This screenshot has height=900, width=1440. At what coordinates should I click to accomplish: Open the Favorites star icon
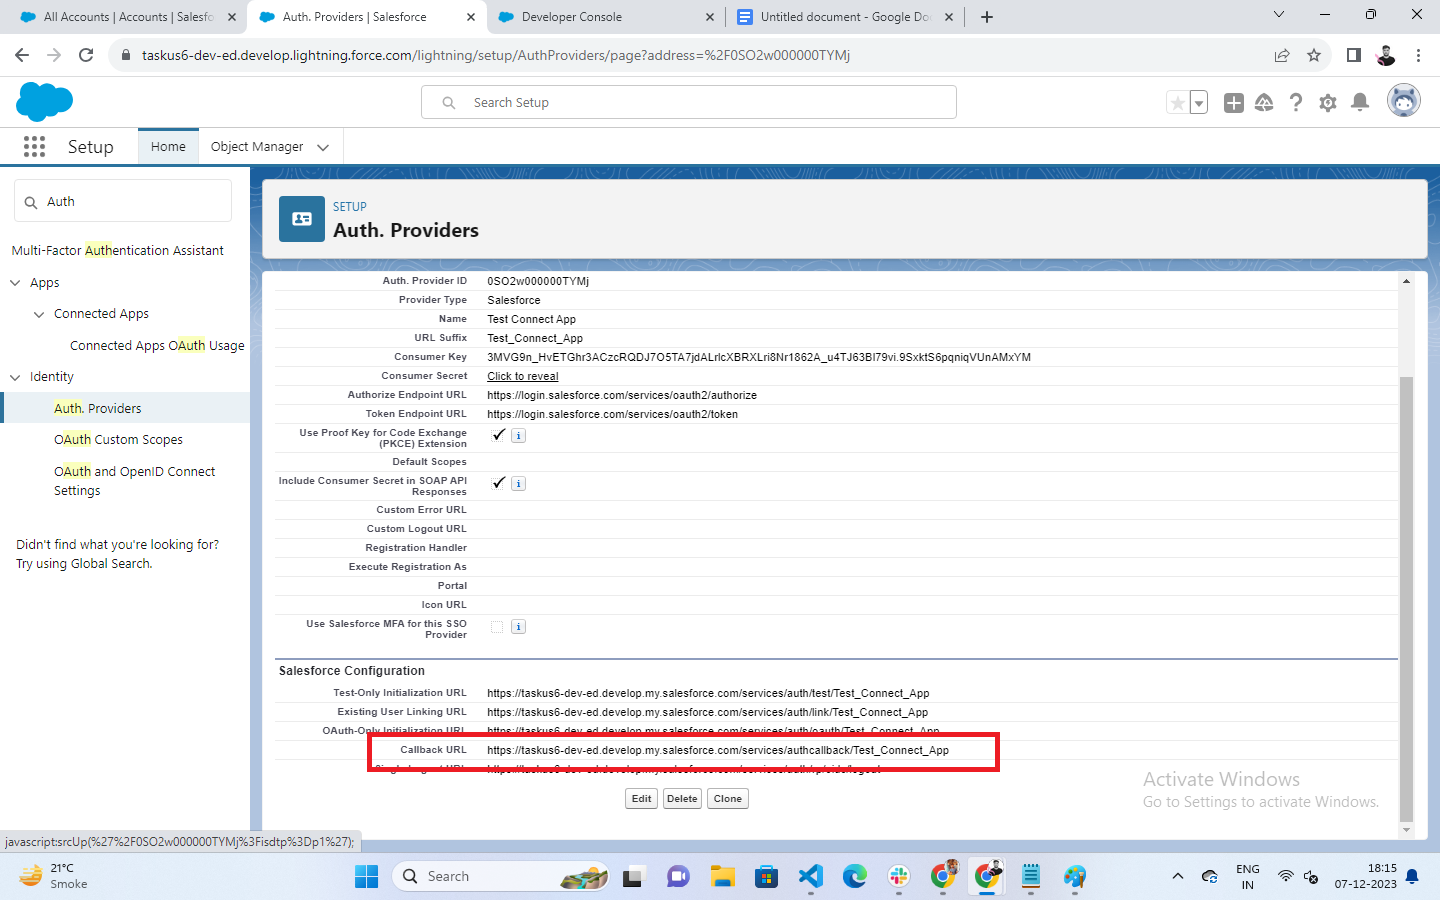point(1178,103)
